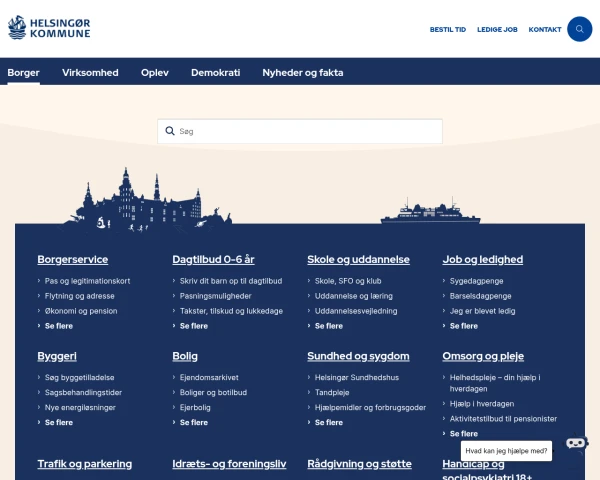This screenshot has height=480, width=600.
Task: Click Barselsdagpenge
Action: click(x=481, y=296)
